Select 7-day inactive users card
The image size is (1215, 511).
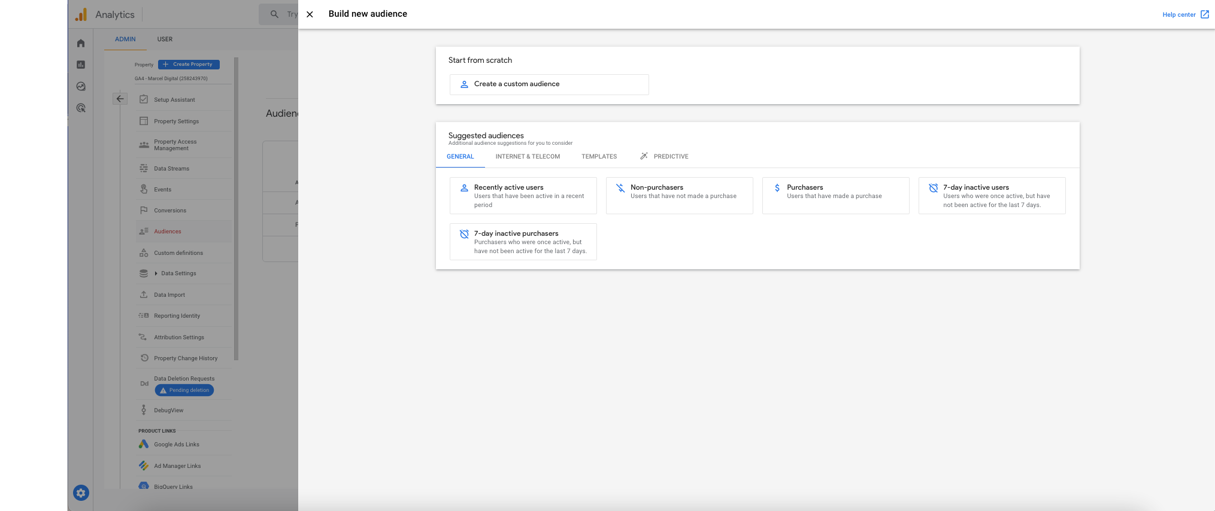click(x=991, y=196)
